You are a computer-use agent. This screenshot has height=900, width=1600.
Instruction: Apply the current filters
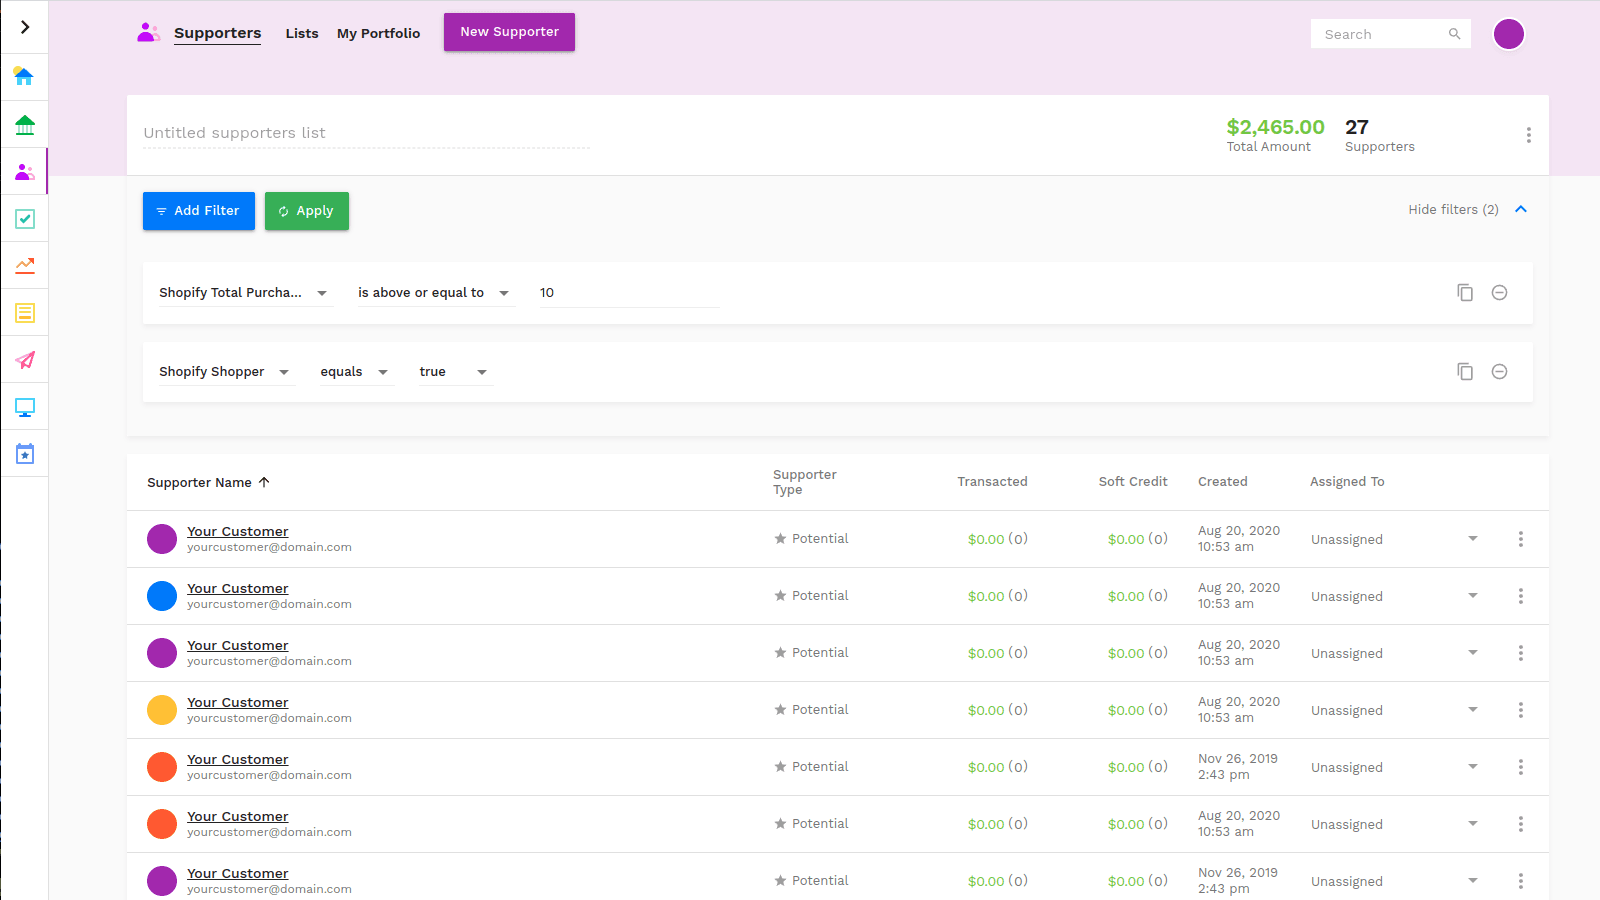pos(306,211)
